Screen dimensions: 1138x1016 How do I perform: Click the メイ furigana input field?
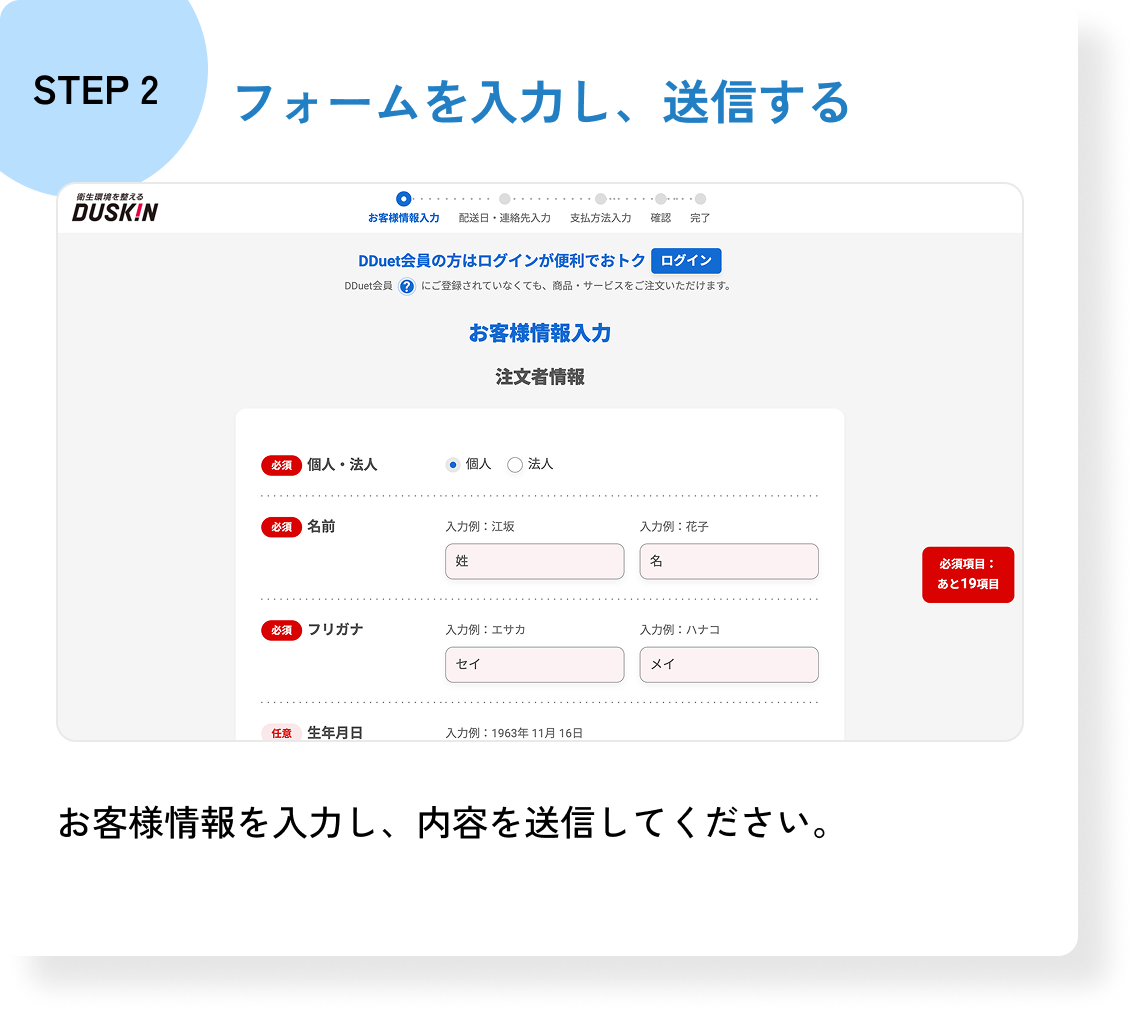point(728,665)
